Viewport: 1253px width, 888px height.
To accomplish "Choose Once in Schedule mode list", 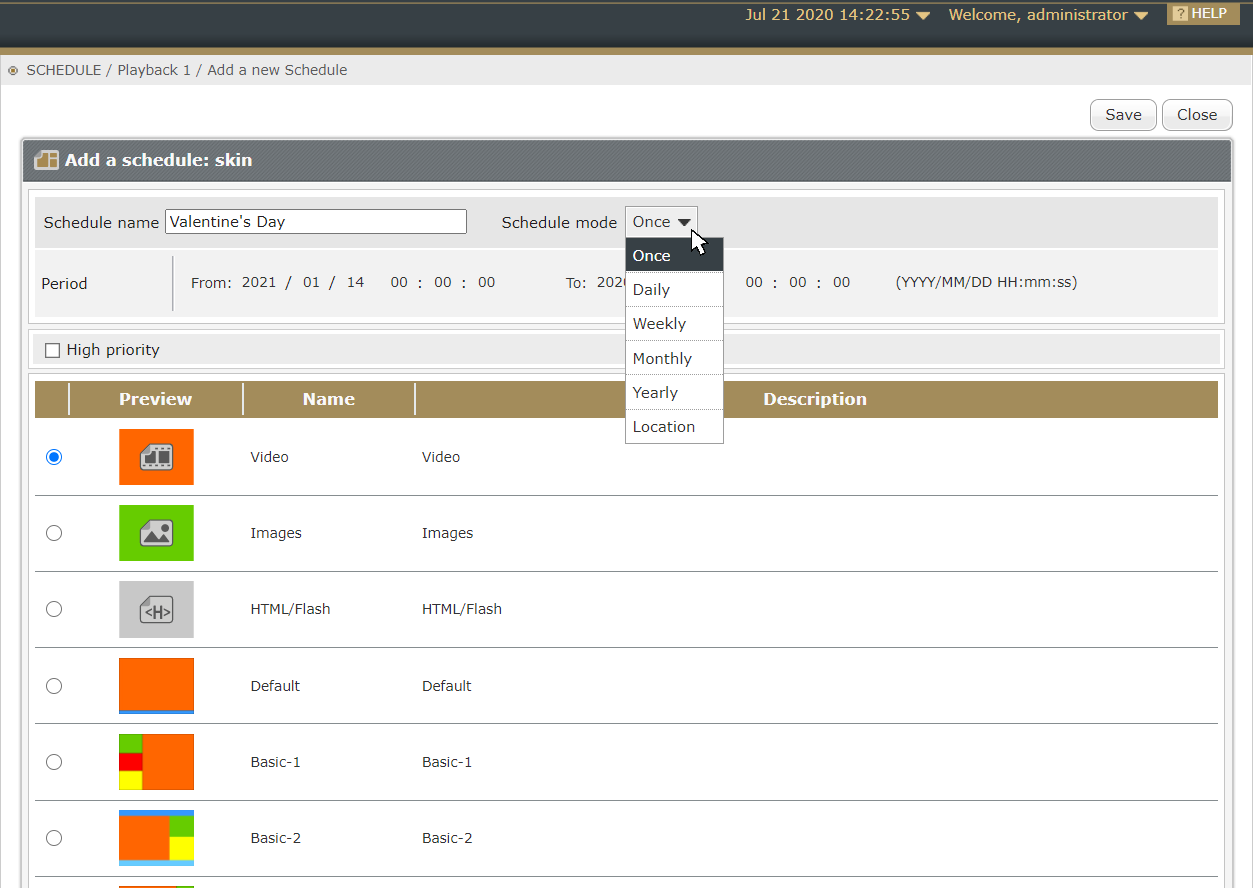I will 674,256.
